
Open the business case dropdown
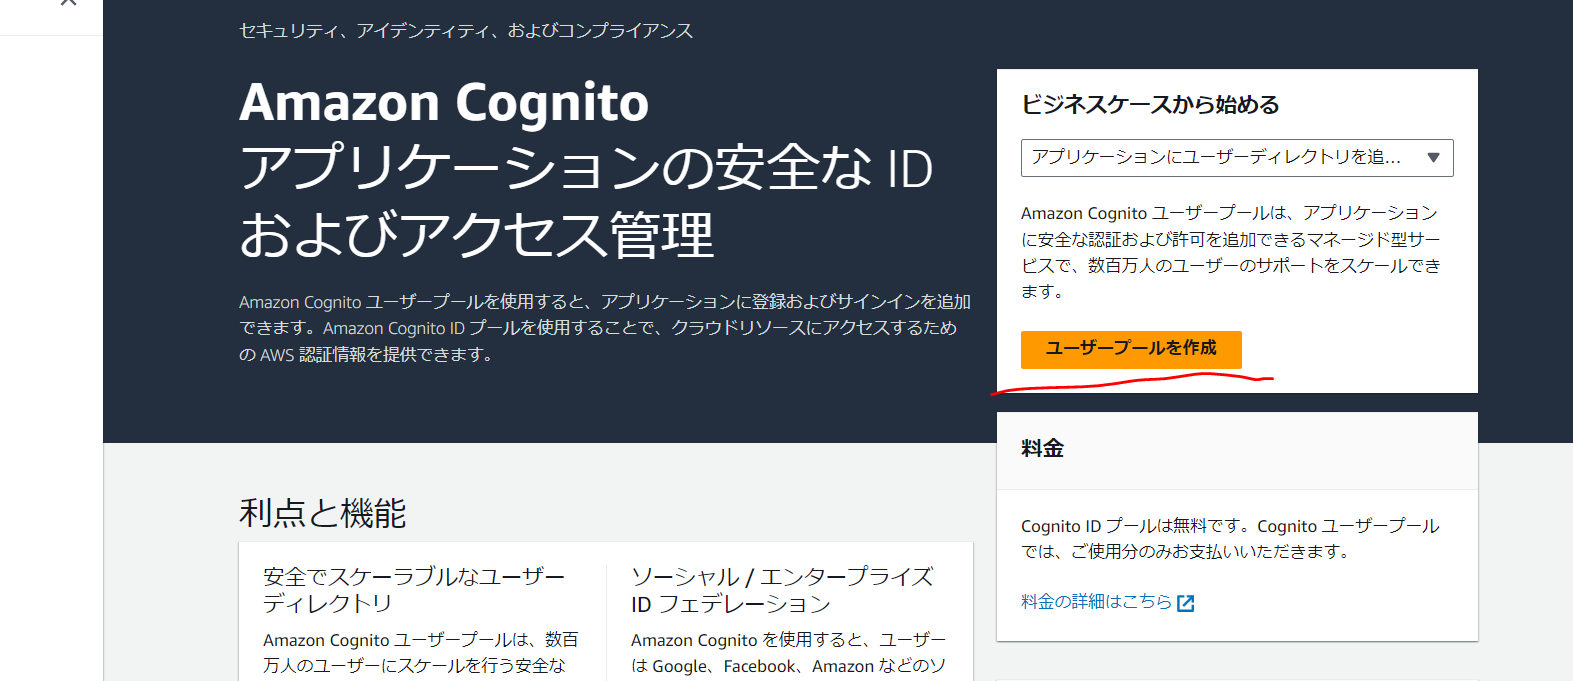[1237, 158]
